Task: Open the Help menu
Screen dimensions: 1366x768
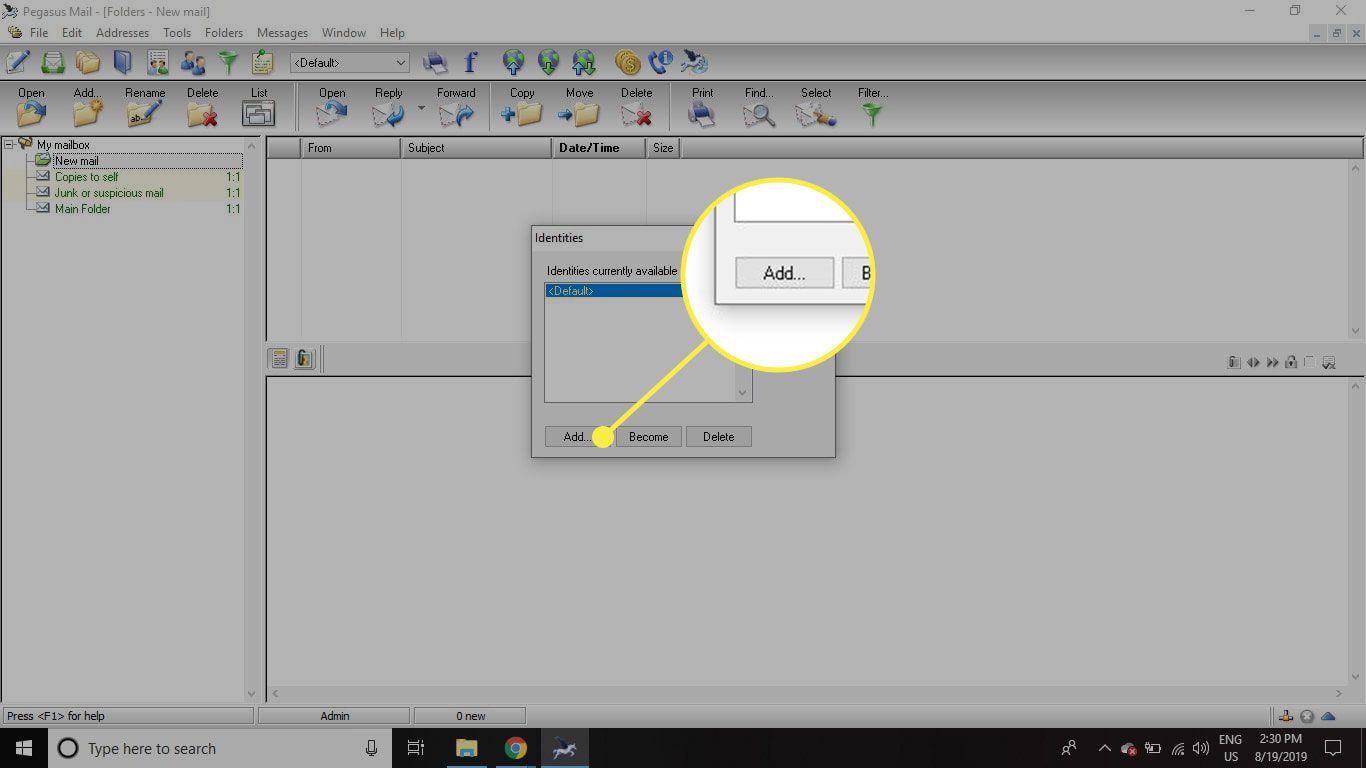Action: (x=392, y=33)
